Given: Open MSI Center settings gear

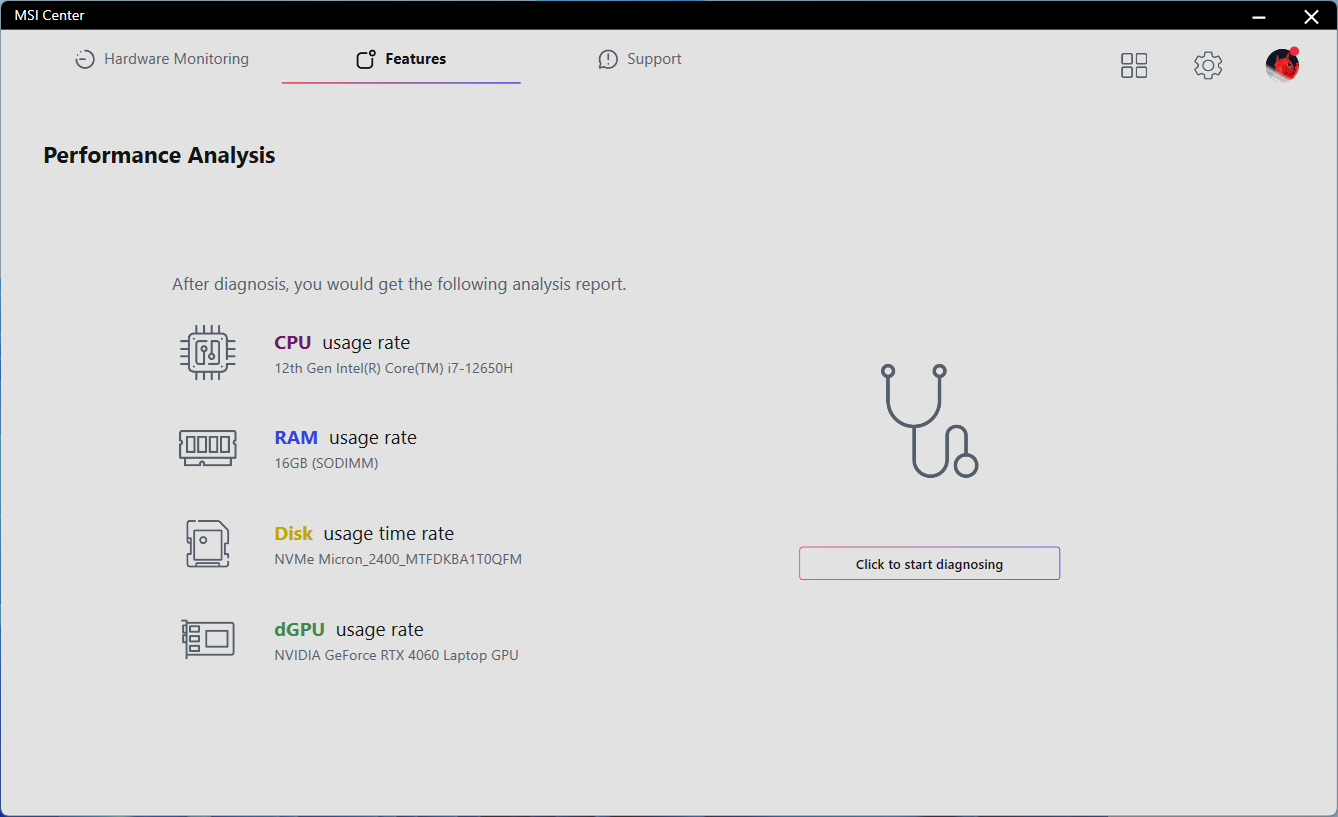Looking at the screenshot, I should (x=1208, y=66).
